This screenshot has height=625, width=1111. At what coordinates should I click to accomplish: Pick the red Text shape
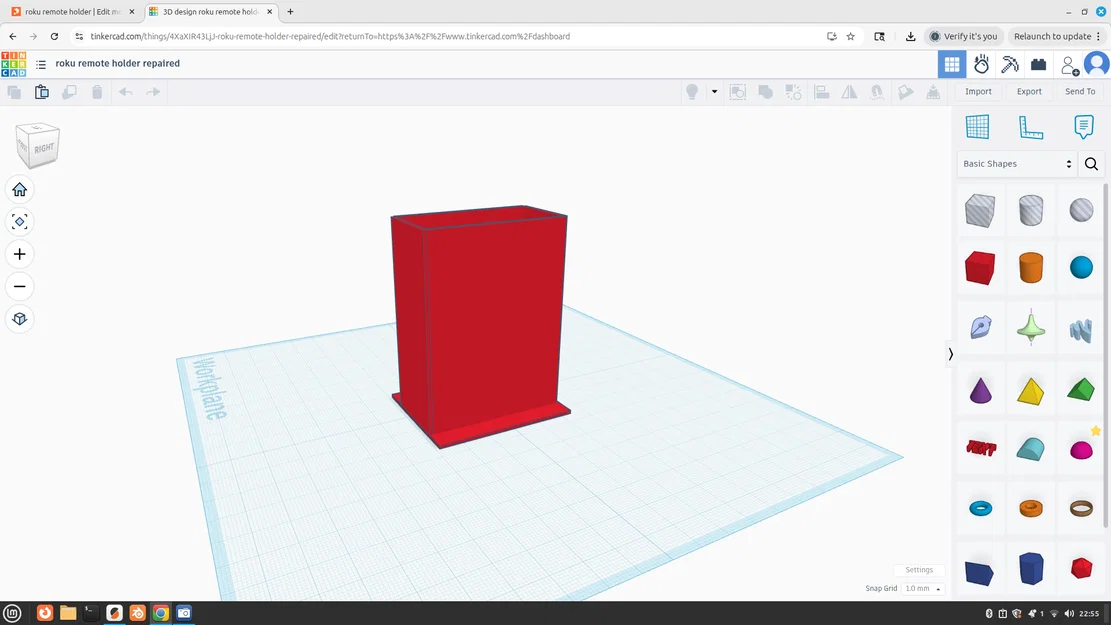(x=981, y=448)
